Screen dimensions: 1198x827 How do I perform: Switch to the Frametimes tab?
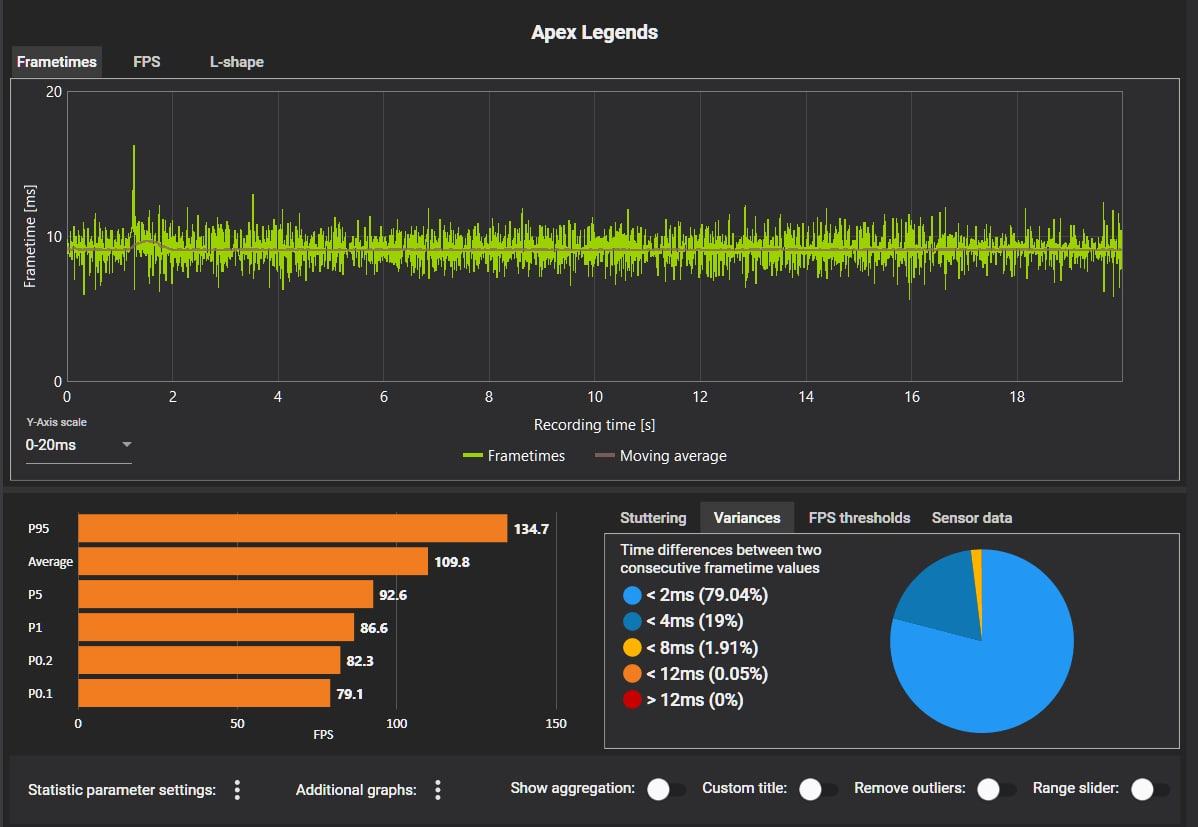[x=57, y=62]
